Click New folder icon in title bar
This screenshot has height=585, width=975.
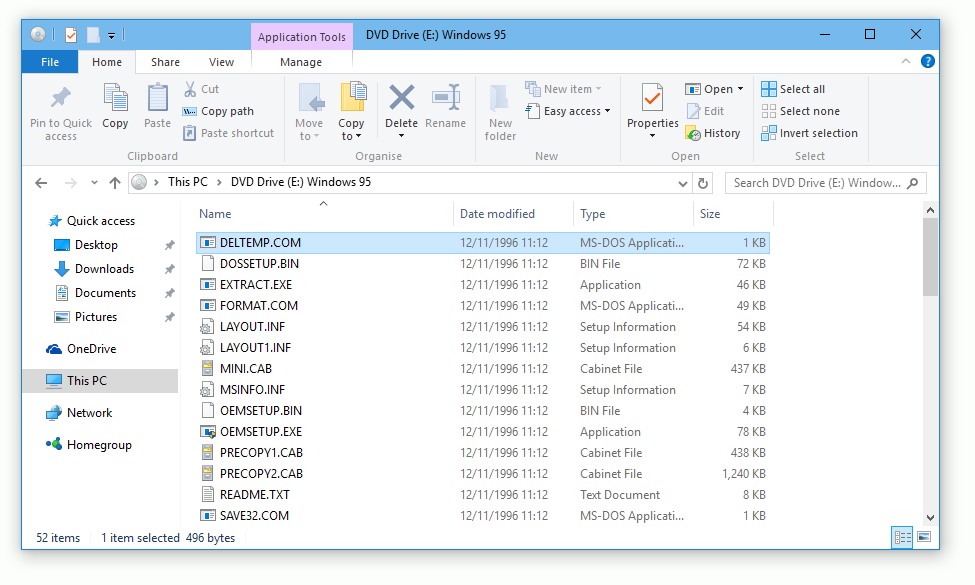(x=93, y=35)
